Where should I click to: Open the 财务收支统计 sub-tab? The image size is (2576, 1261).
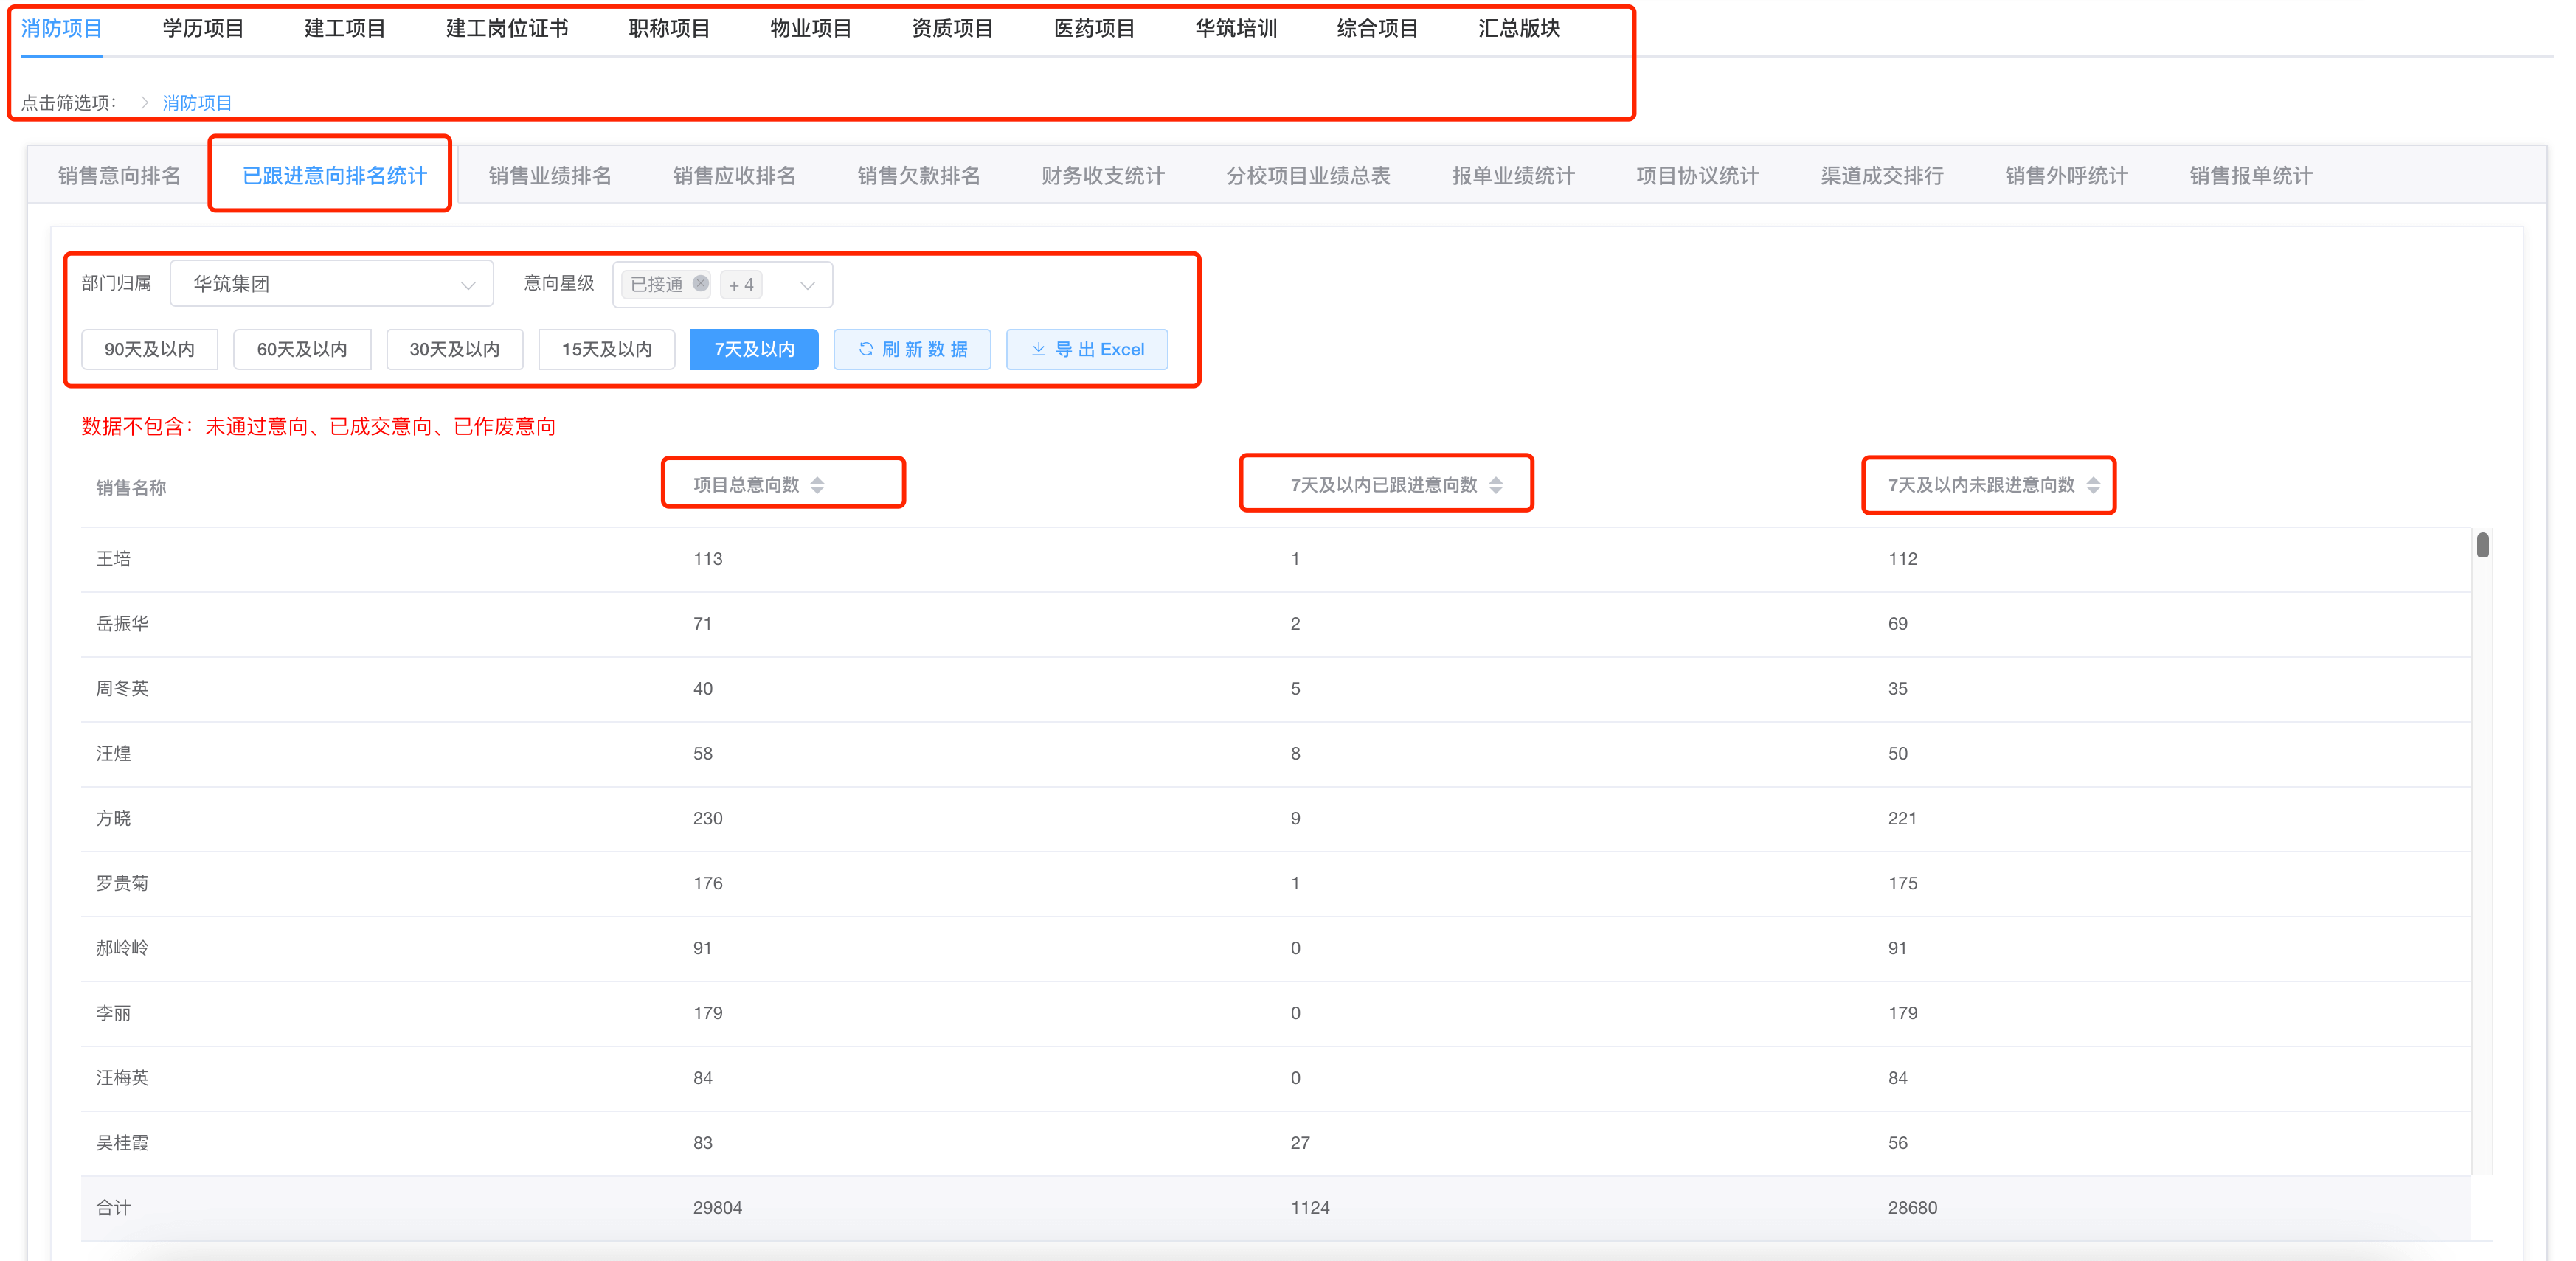1102,176
